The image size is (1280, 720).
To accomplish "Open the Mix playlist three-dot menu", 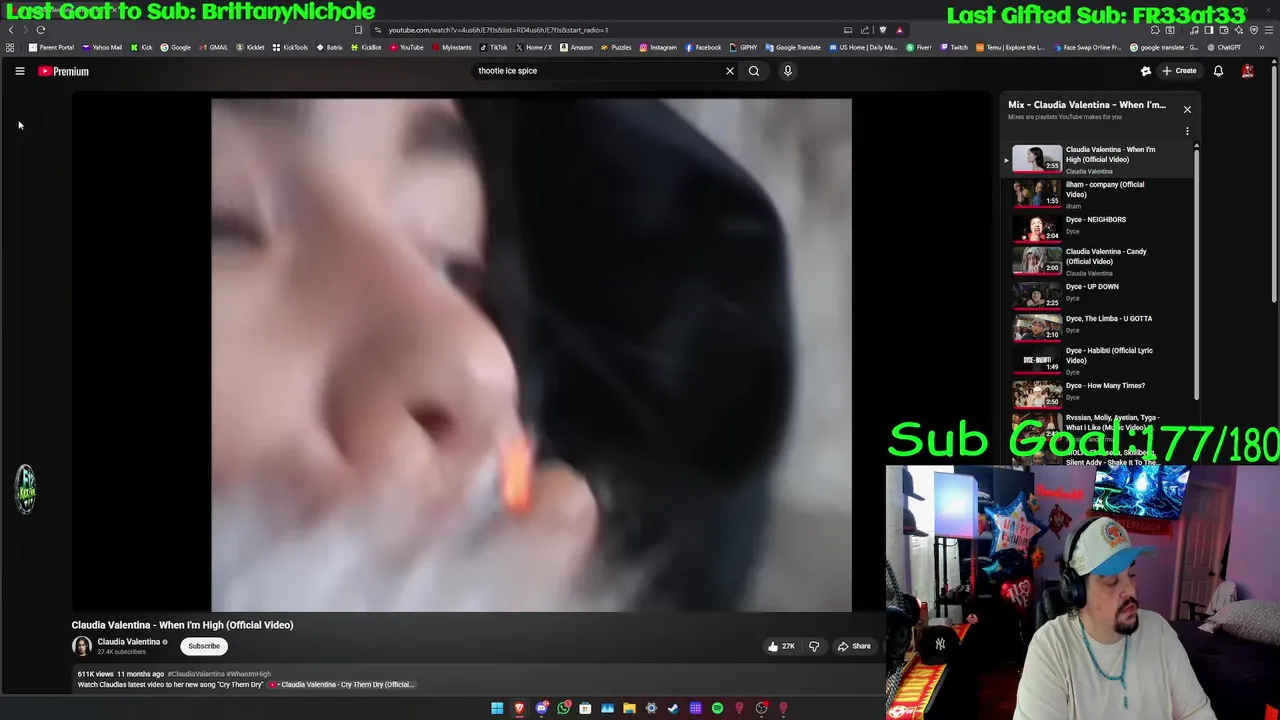I will click(x=1187, y=131).
